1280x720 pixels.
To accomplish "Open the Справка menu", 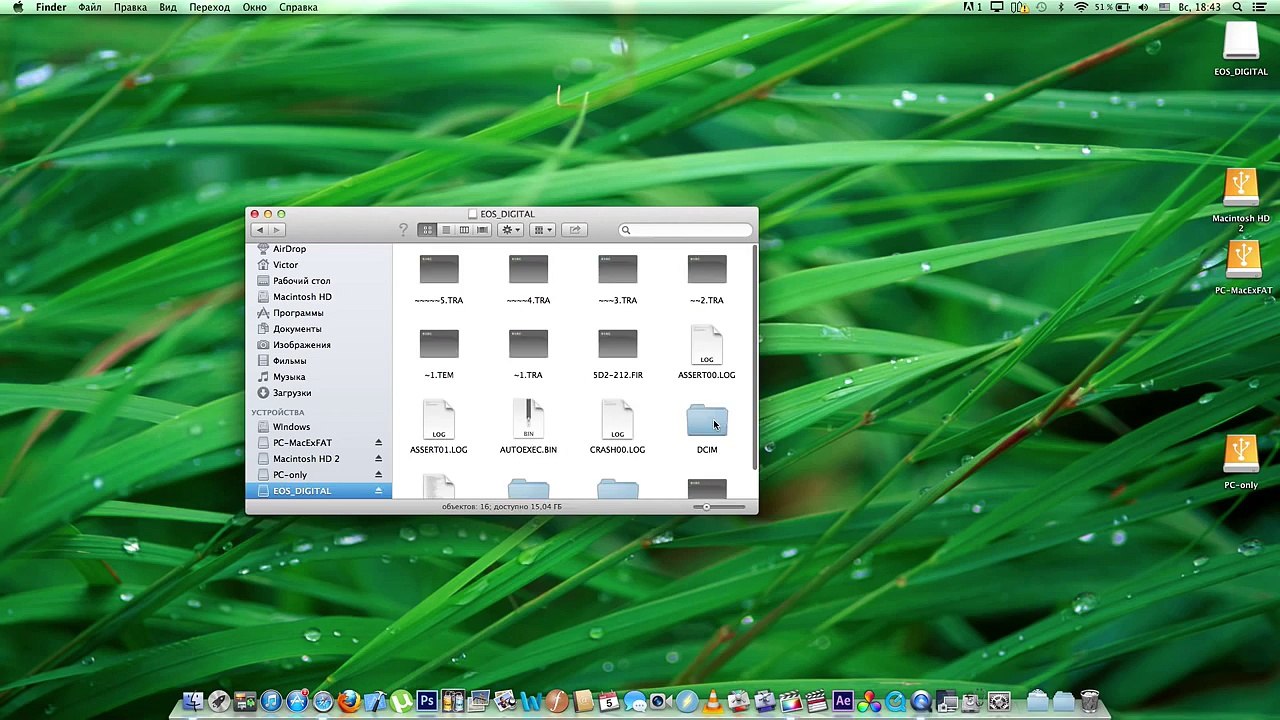I will (x=298, y=7).
